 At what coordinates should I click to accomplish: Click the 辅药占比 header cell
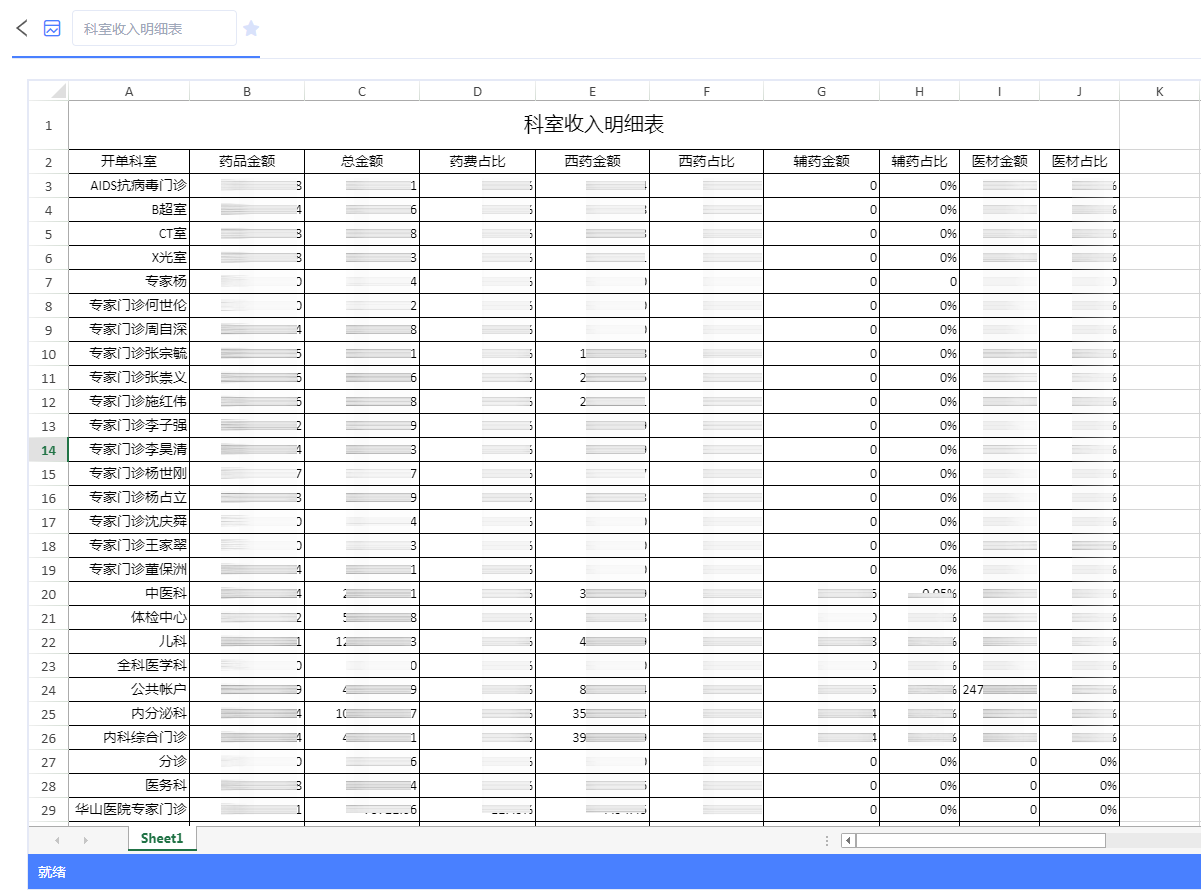[x=919, y=161]
